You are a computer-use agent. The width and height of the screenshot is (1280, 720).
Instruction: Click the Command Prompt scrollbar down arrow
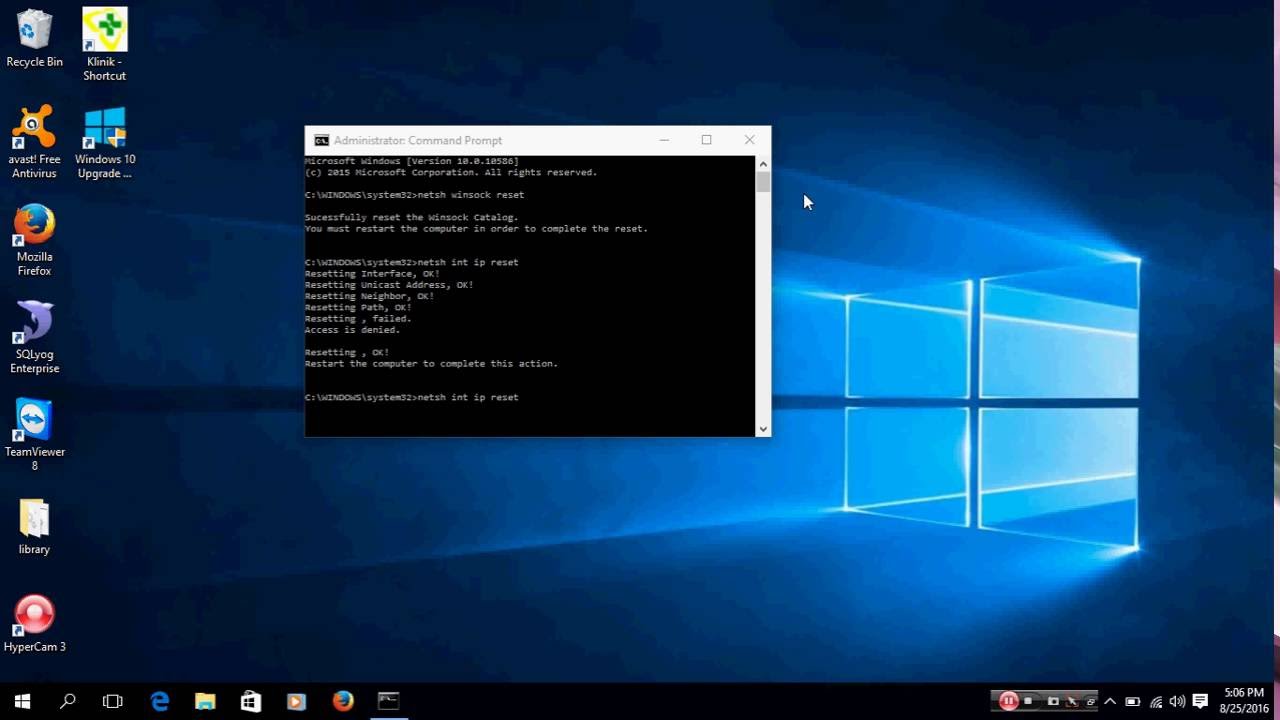pyautogui.click(x=763, y=429)
